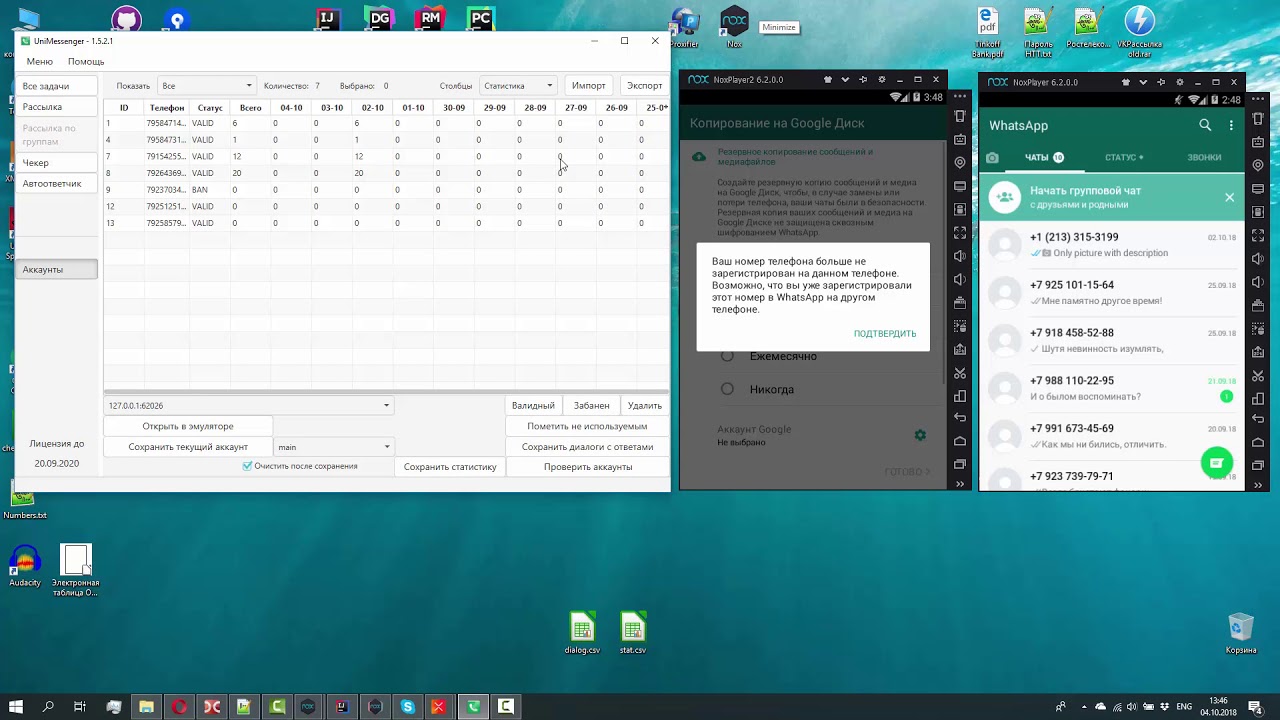Expand the 'Показать' filter dropdown
This screenshot has width=1280, height=720.
(207, 86)
